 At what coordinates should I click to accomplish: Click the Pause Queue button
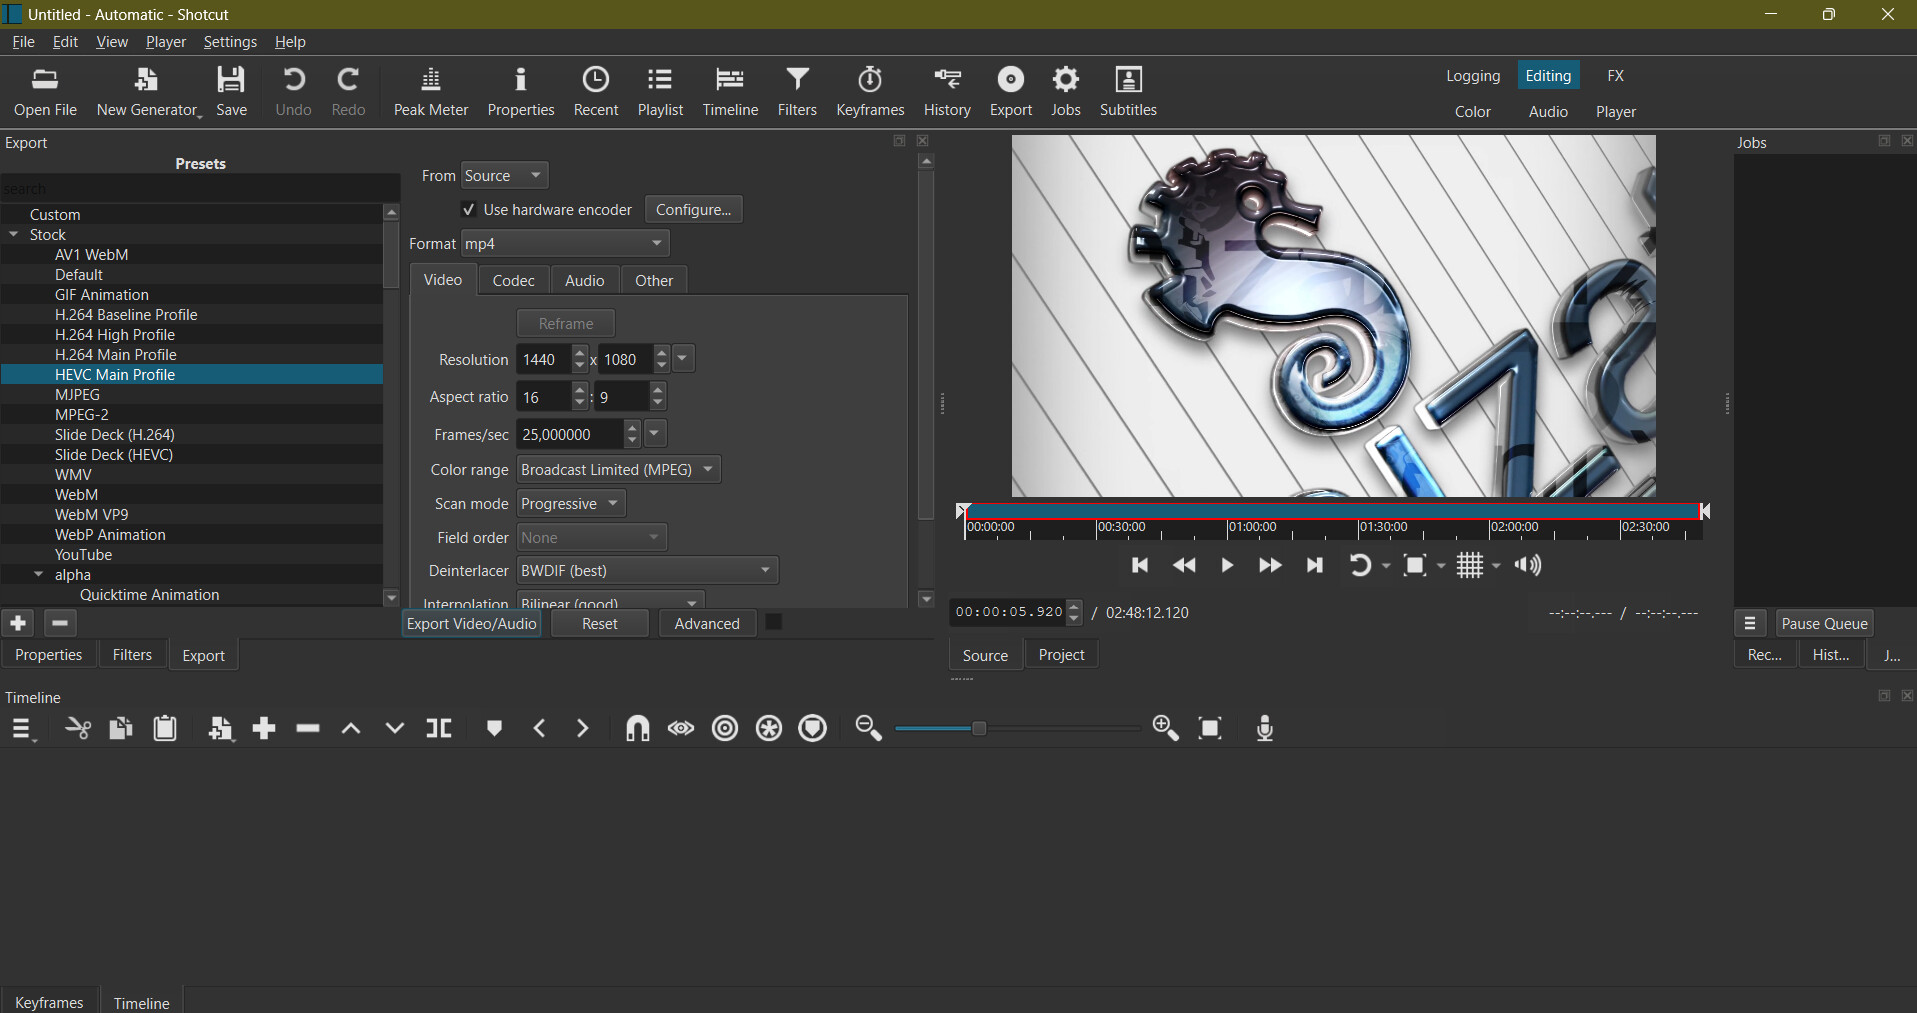[1823, 624]
